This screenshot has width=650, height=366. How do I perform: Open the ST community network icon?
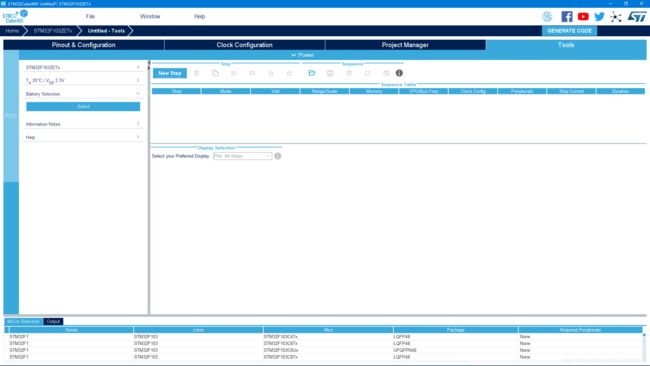(x=616, y=17)
